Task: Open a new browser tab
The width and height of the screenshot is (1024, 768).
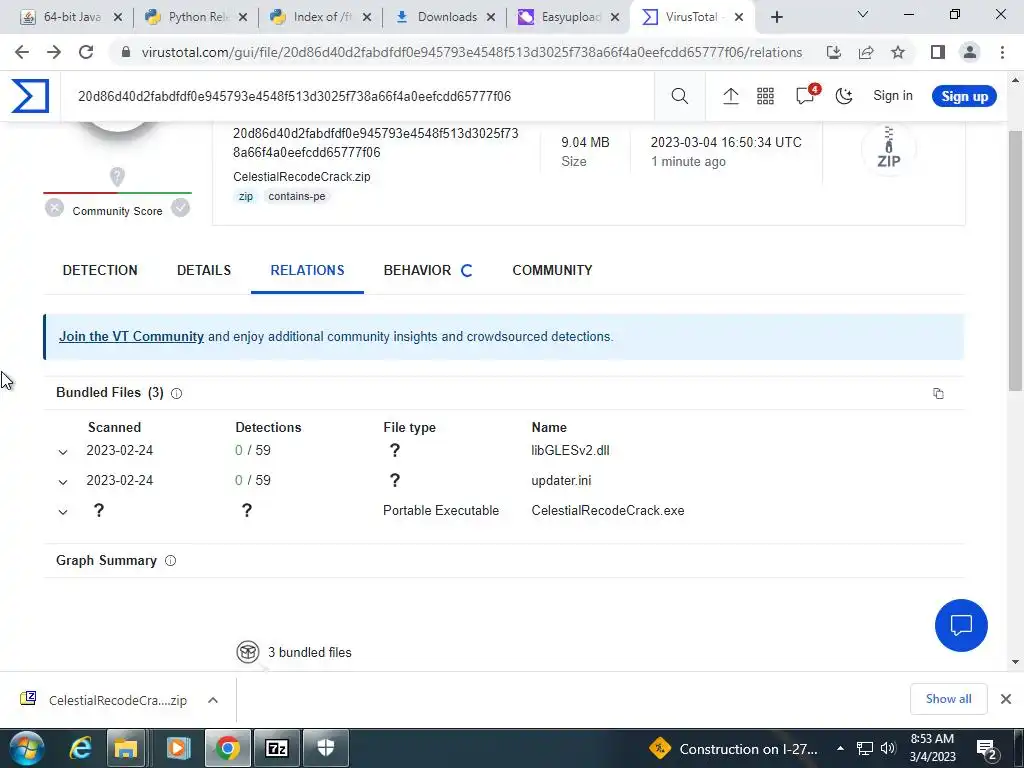Action: [x=776, y=18]
